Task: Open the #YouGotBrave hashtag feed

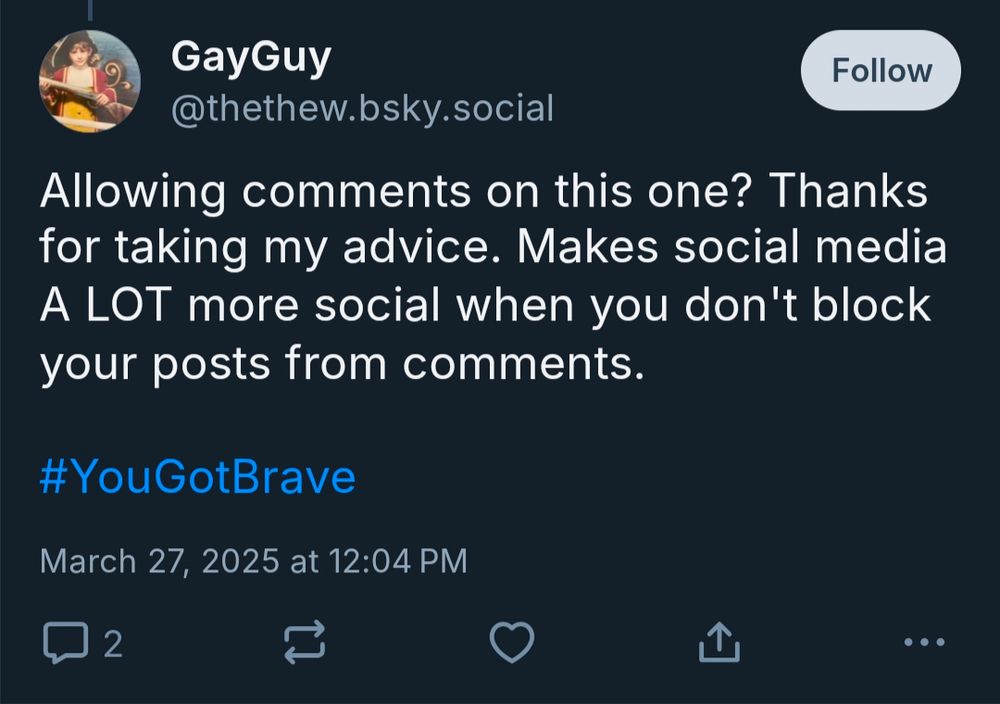Action: [x=196, y=478]
